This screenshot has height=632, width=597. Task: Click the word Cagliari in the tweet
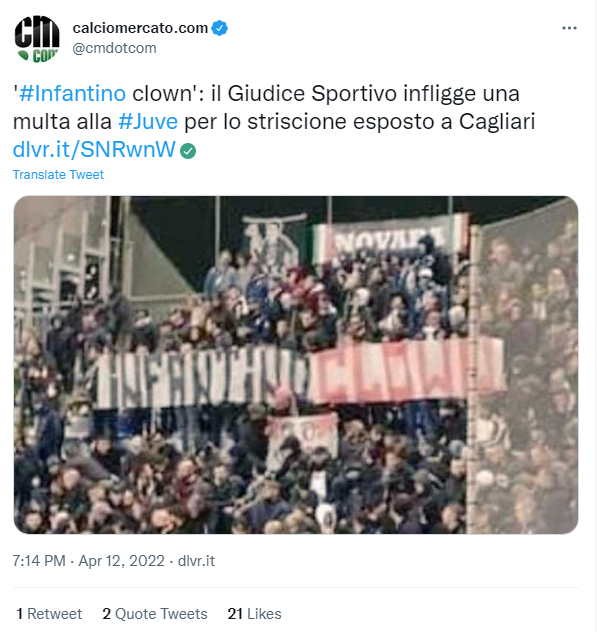click(497, 121)
